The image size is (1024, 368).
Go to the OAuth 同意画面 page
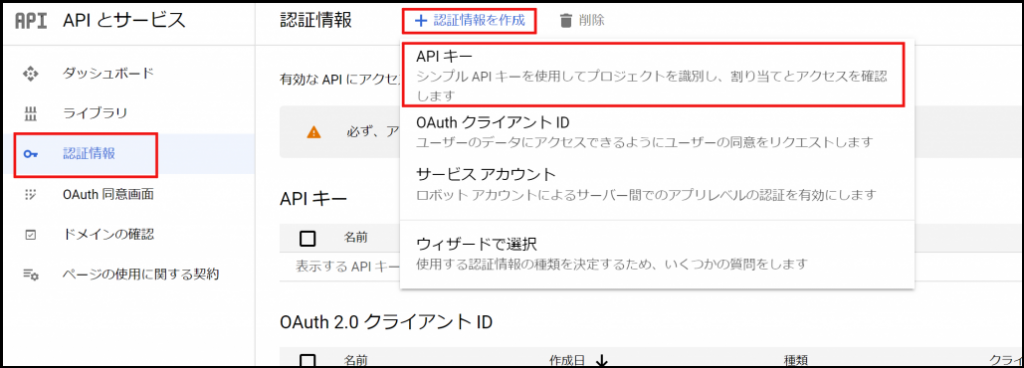coord(108,194)
